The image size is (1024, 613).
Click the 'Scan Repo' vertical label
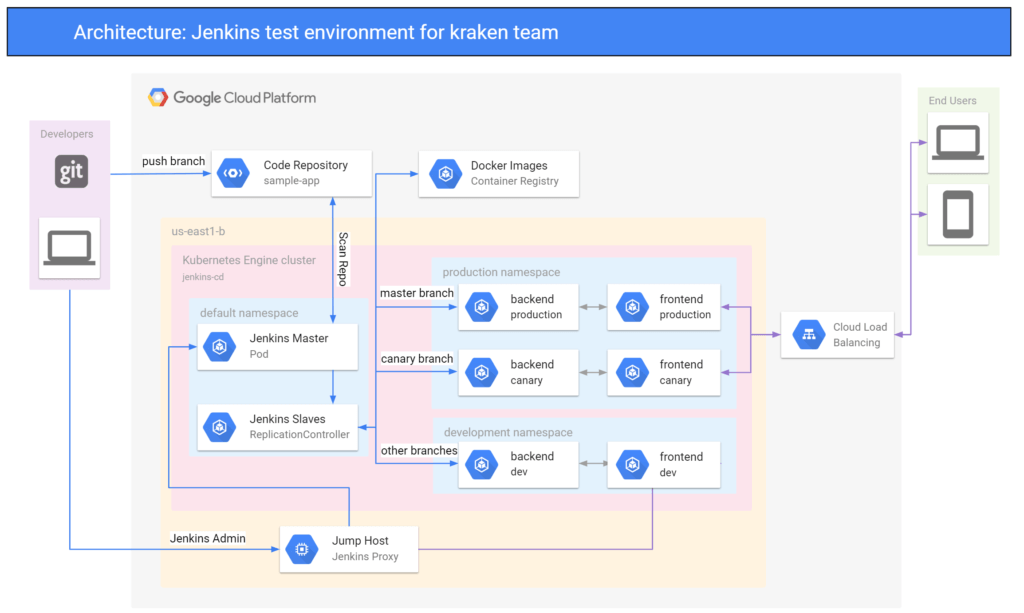click(x=342, y=259)
